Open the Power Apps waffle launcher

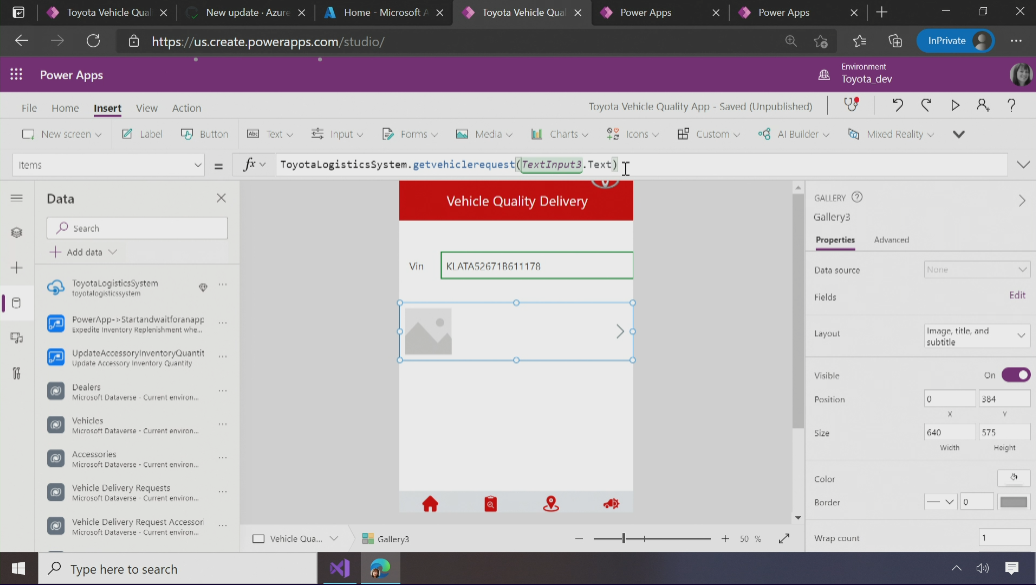tap(16, 75)
